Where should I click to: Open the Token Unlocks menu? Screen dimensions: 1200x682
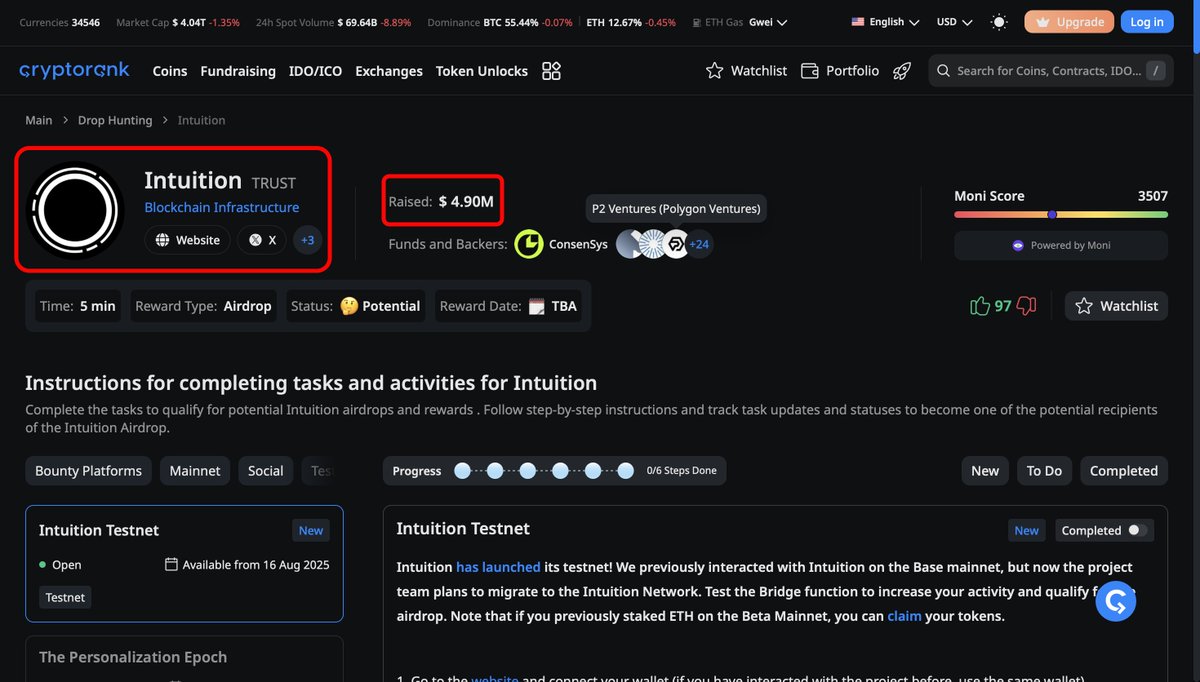click(482, 71)
